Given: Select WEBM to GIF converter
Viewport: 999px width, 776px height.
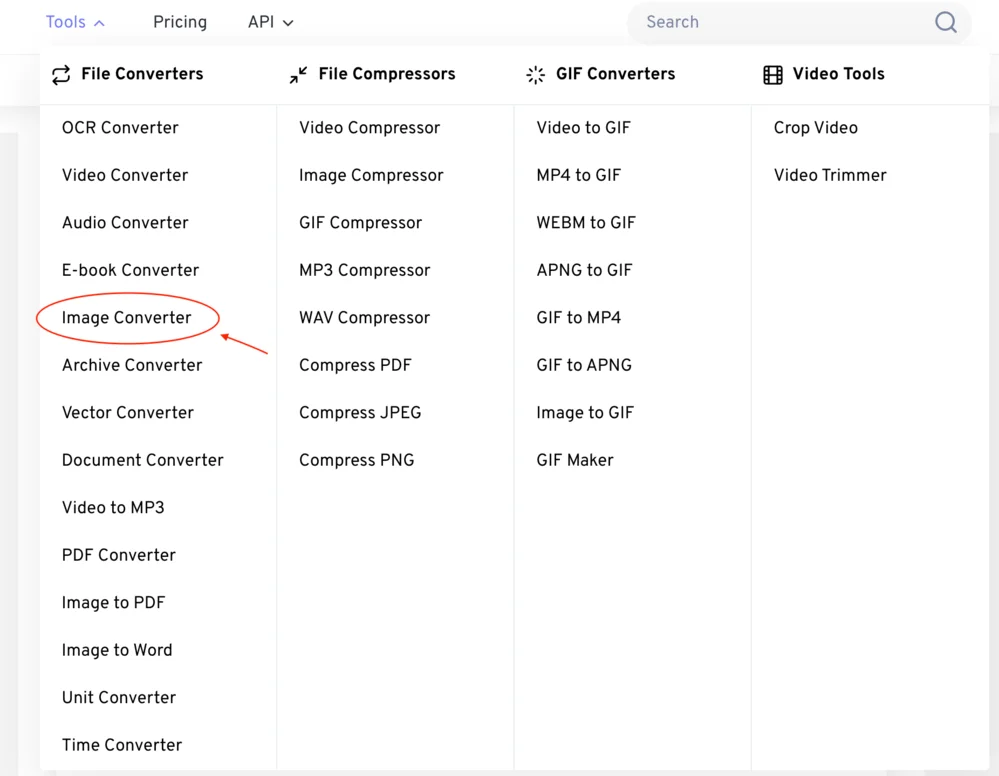Looking at the screenshot, I should tap(586, 223).
